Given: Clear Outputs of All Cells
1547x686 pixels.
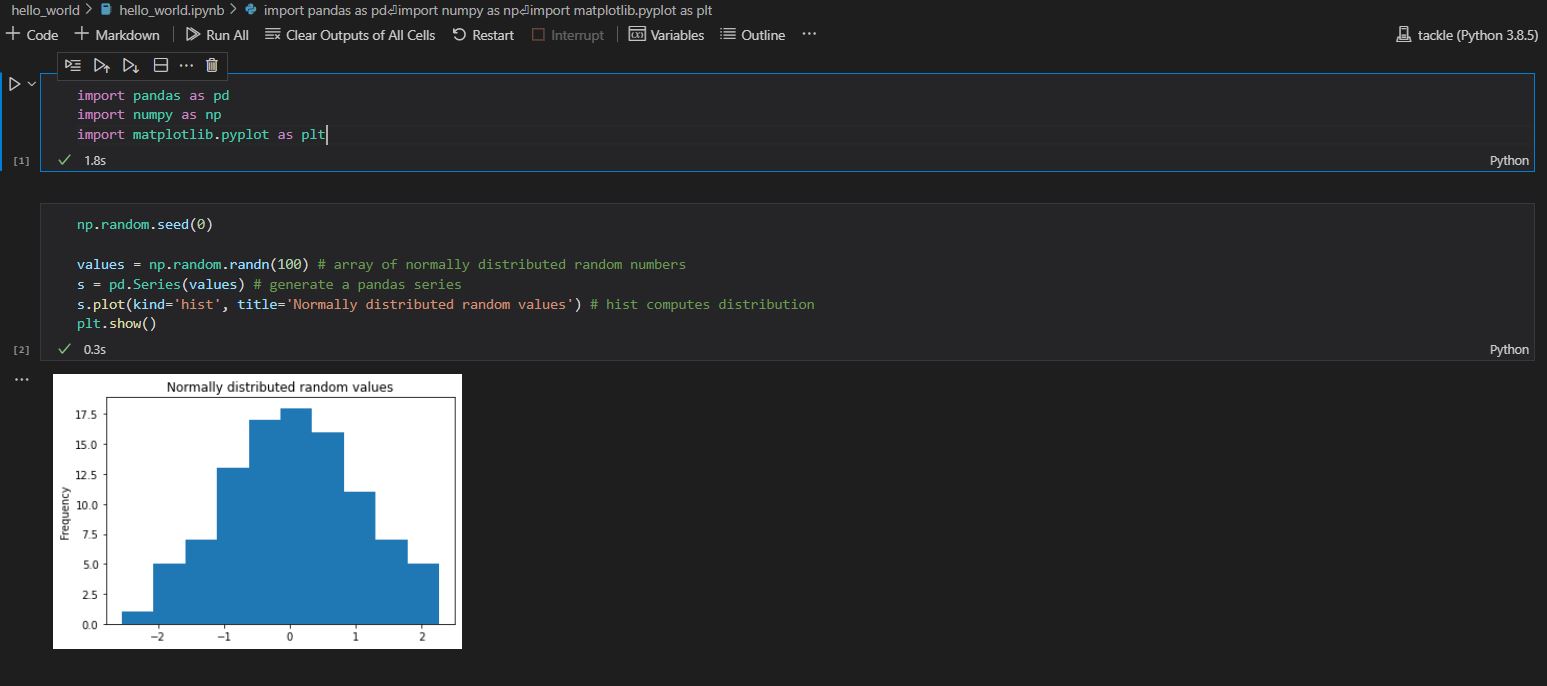Looking at the screenshot, I should pos(350,35).
